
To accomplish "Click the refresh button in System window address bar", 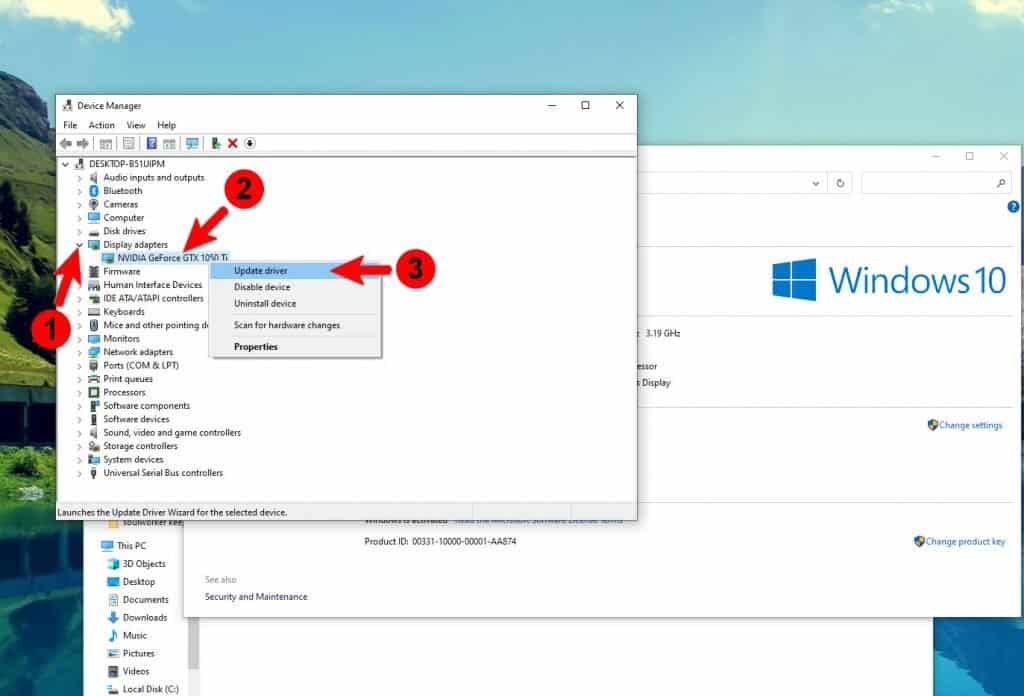I will tap(840, 183).
